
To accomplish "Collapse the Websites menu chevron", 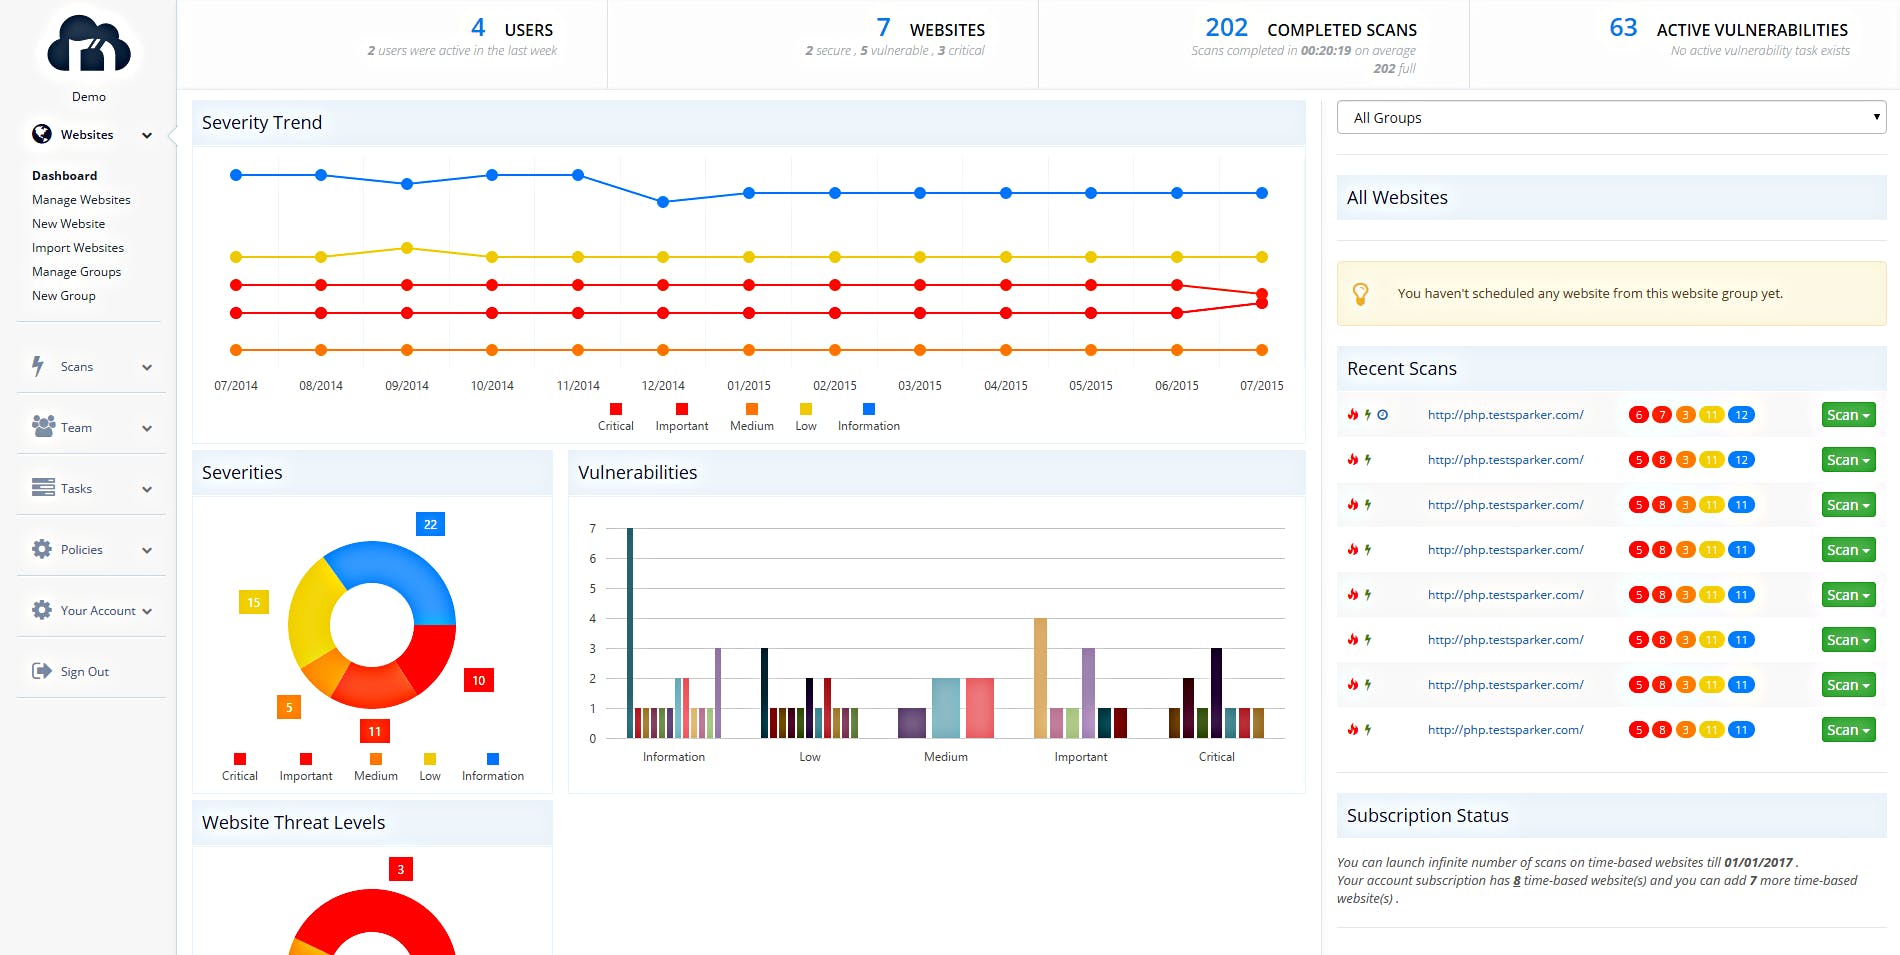I will tap(147, 135).
